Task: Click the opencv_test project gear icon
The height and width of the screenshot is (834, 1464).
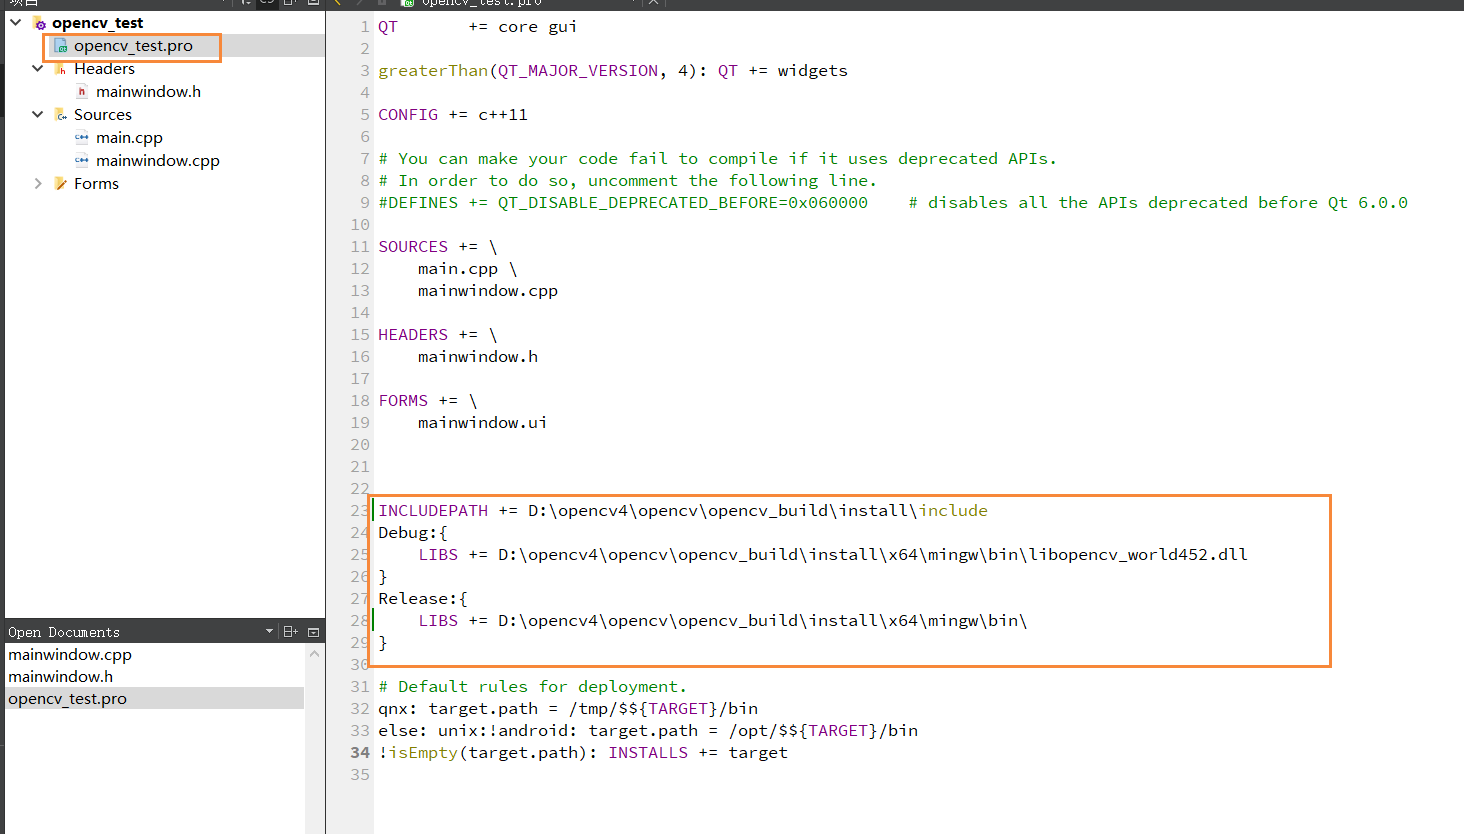Action: pyautogui.click(x=40, y=23)
